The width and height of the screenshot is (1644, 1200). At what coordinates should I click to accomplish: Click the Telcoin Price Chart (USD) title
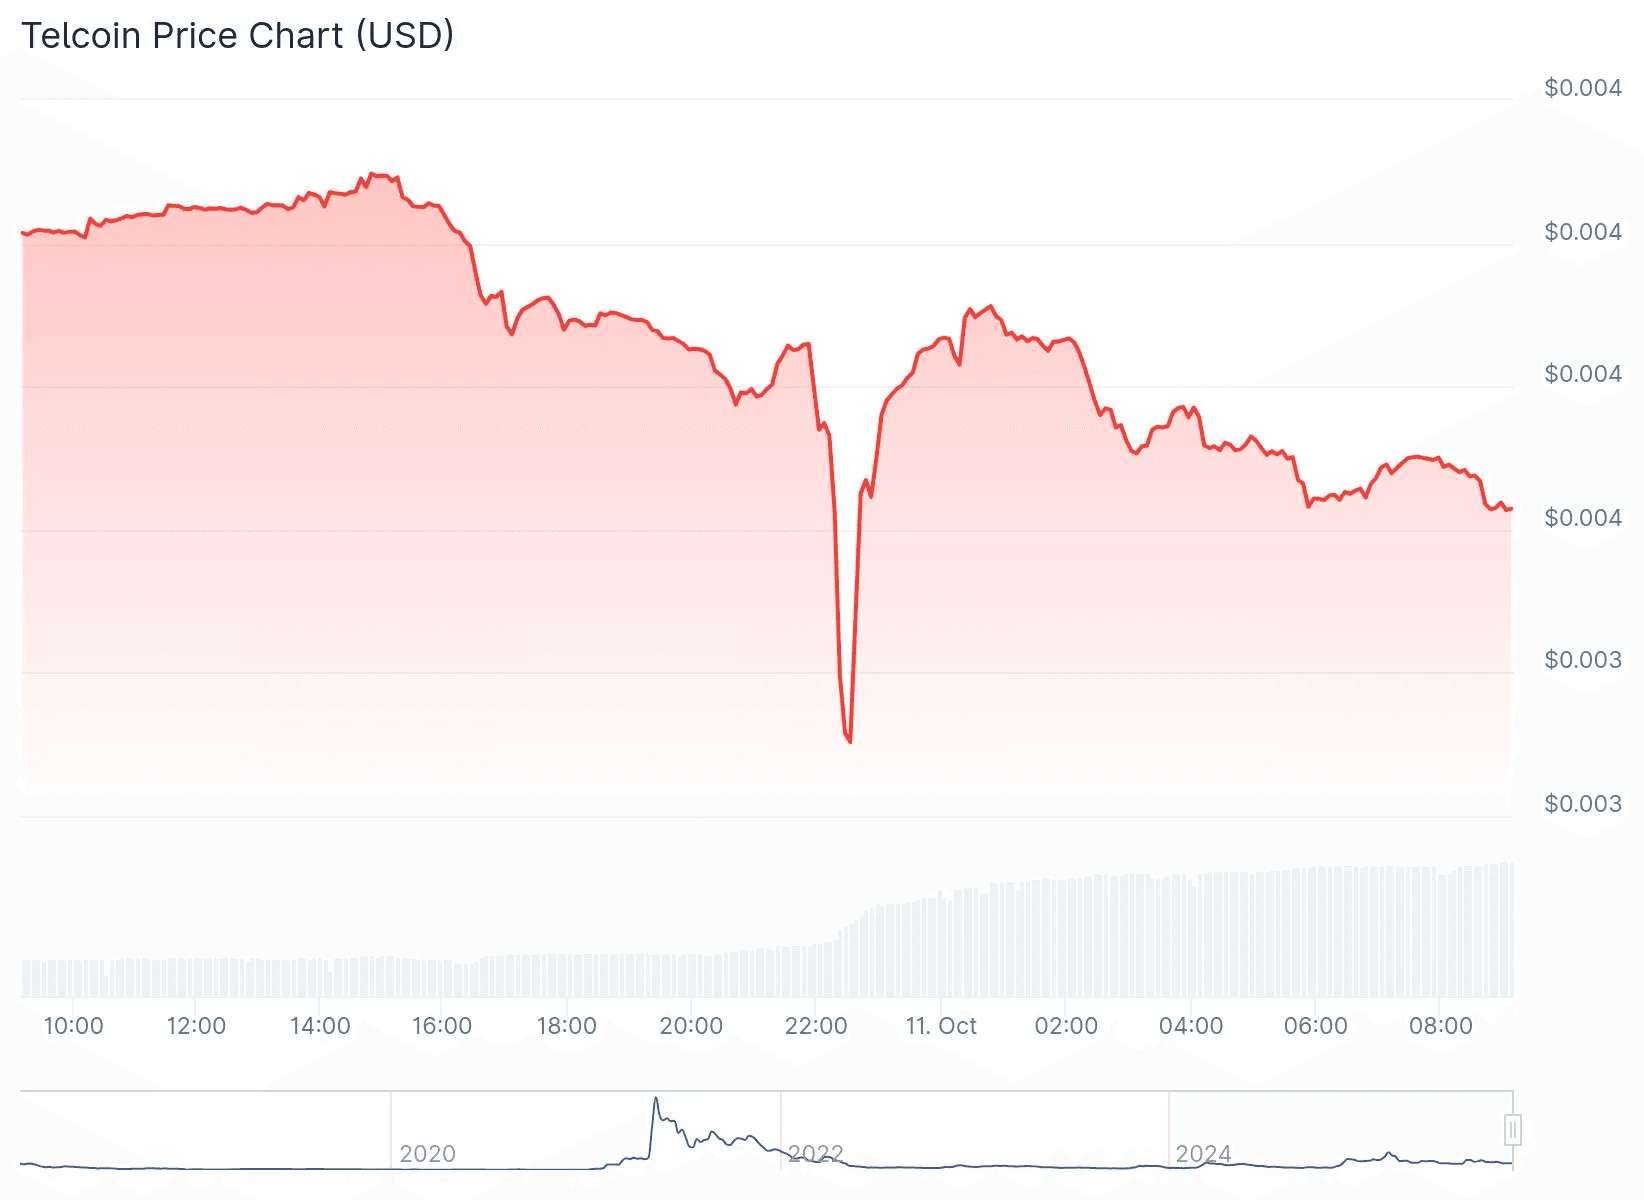click(x=238, y=36)
